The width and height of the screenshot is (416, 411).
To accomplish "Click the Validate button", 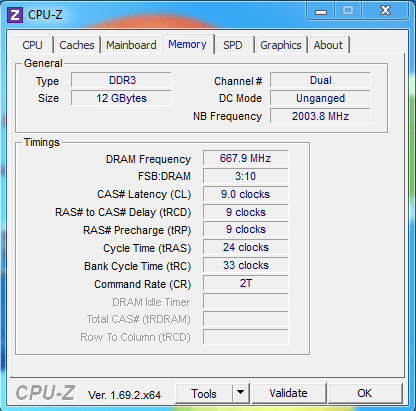I will (x=289, y=393).
